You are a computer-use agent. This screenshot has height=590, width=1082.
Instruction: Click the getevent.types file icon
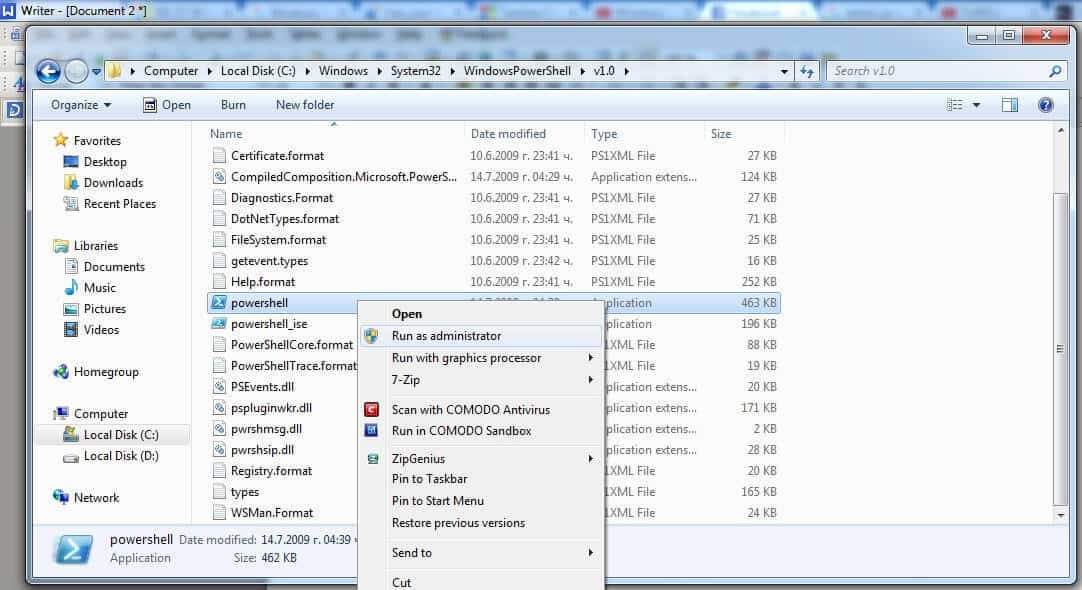click(x=219, y=261)
